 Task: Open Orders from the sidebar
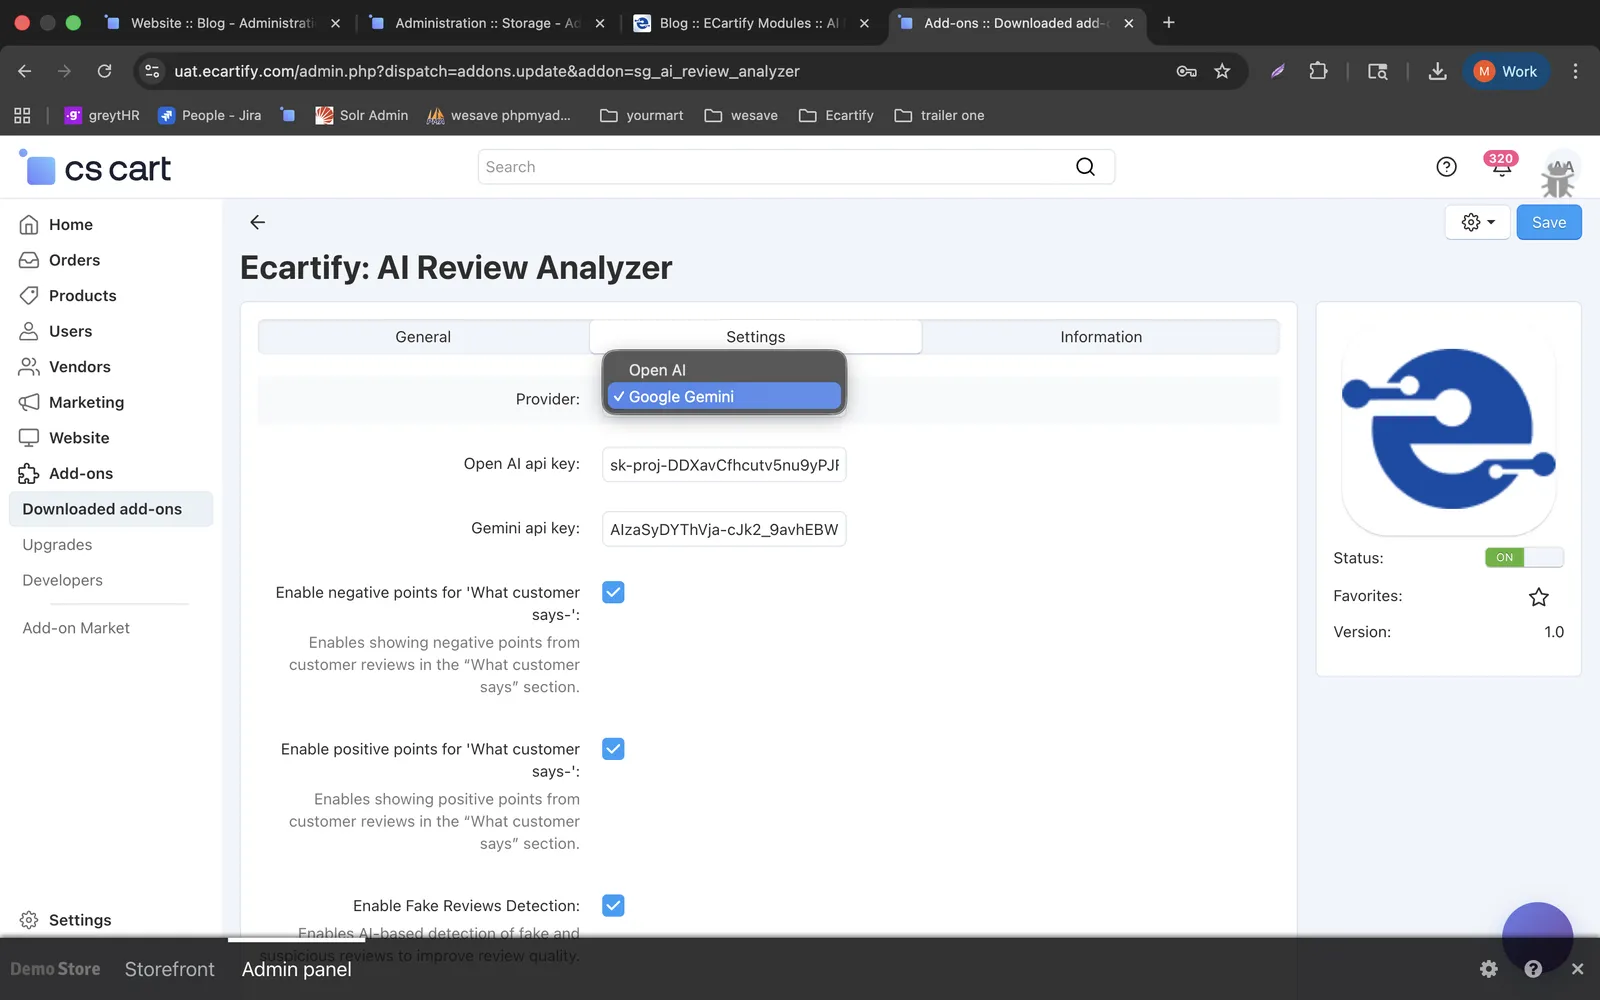click(74, 260)
